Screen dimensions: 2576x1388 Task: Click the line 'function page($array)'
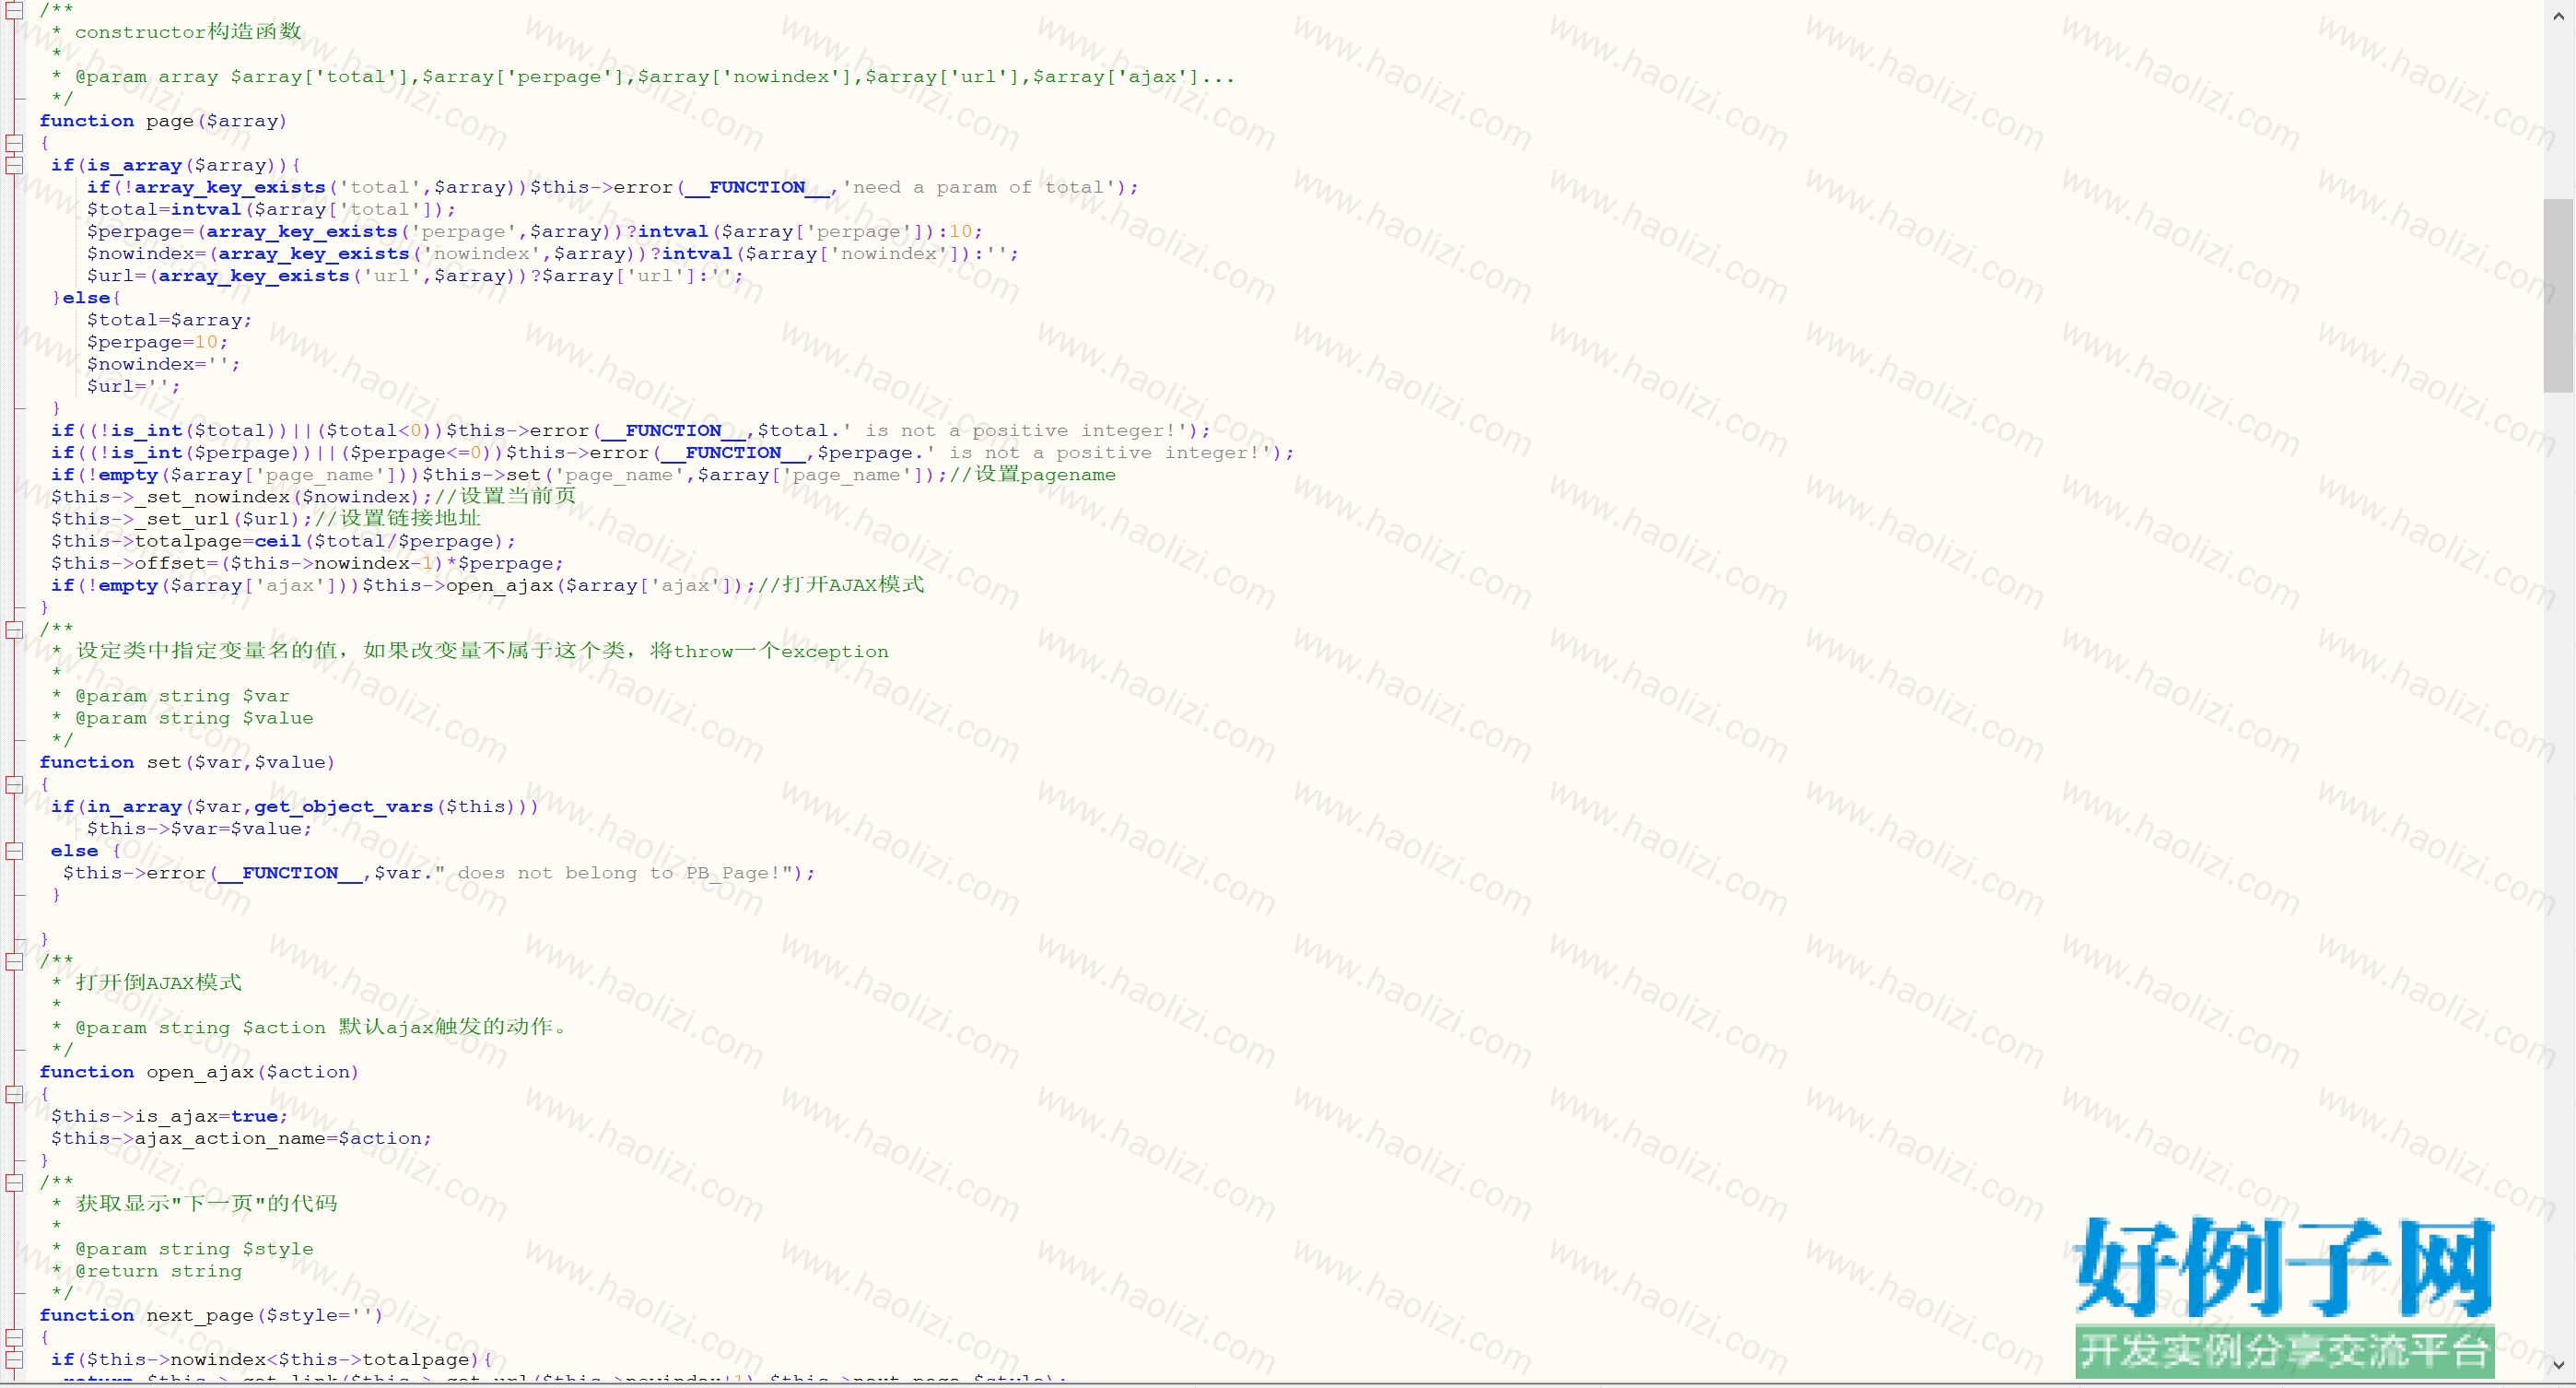[x=163, y=121]
